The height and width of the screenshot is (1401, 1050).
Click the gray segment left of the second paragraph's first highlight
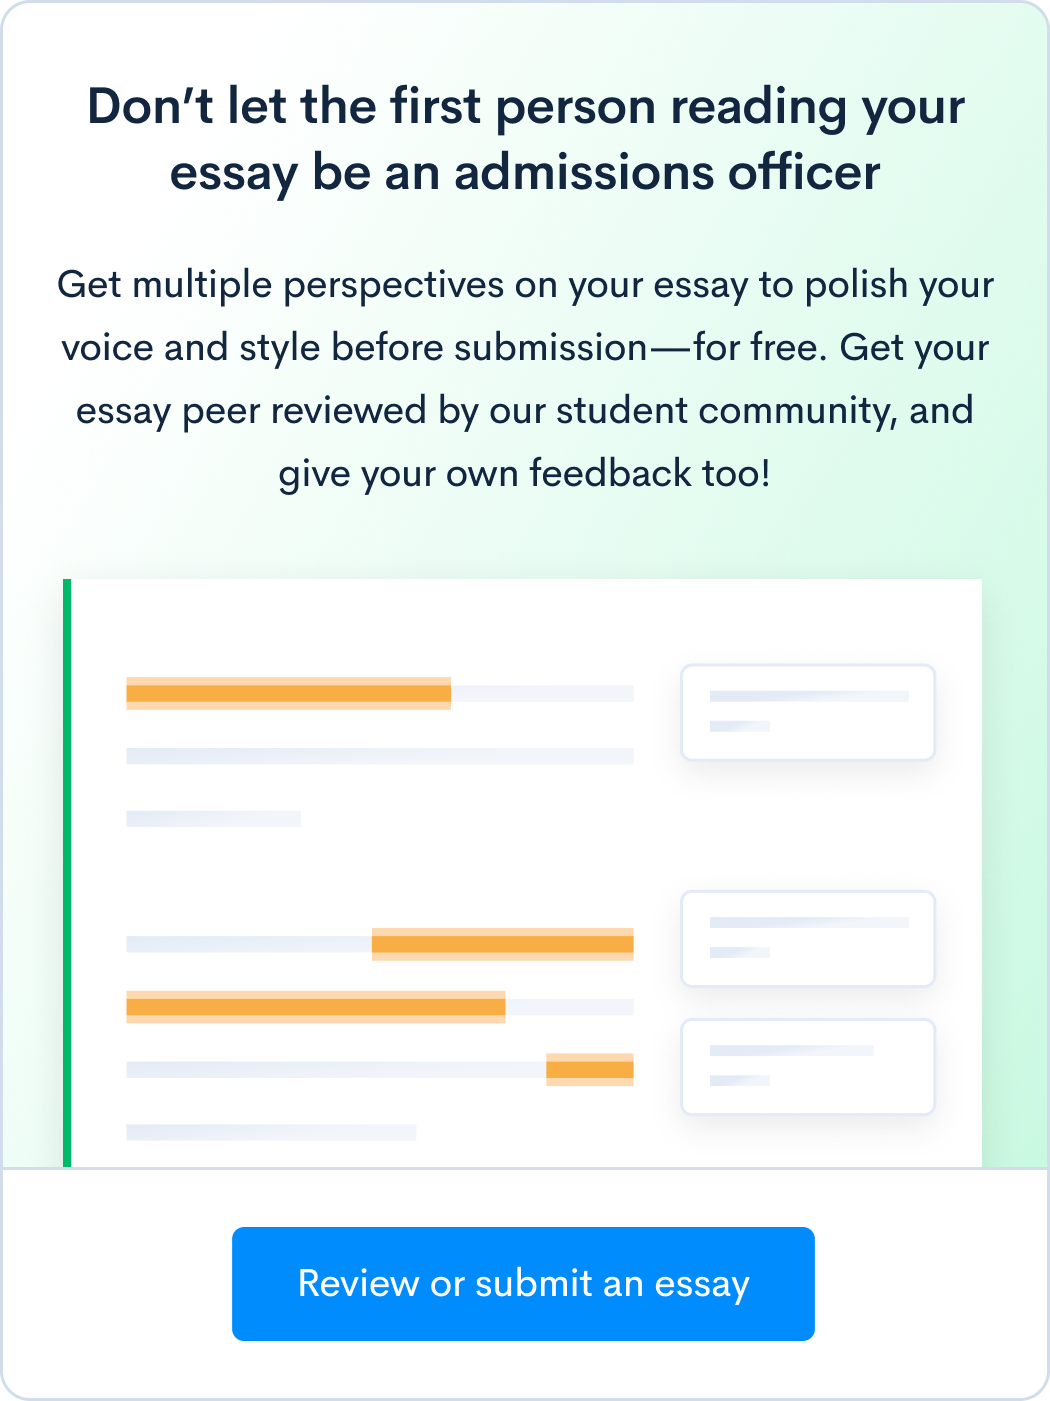[249, 944]
